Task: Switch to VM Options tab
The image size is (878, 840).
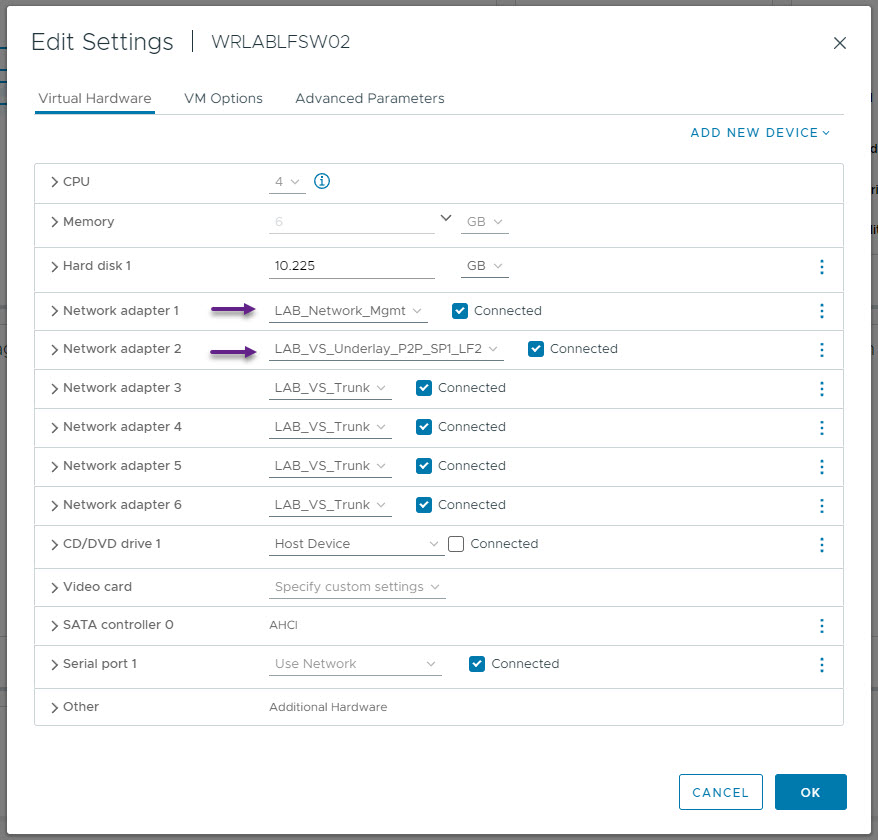Action: (223, 99)
